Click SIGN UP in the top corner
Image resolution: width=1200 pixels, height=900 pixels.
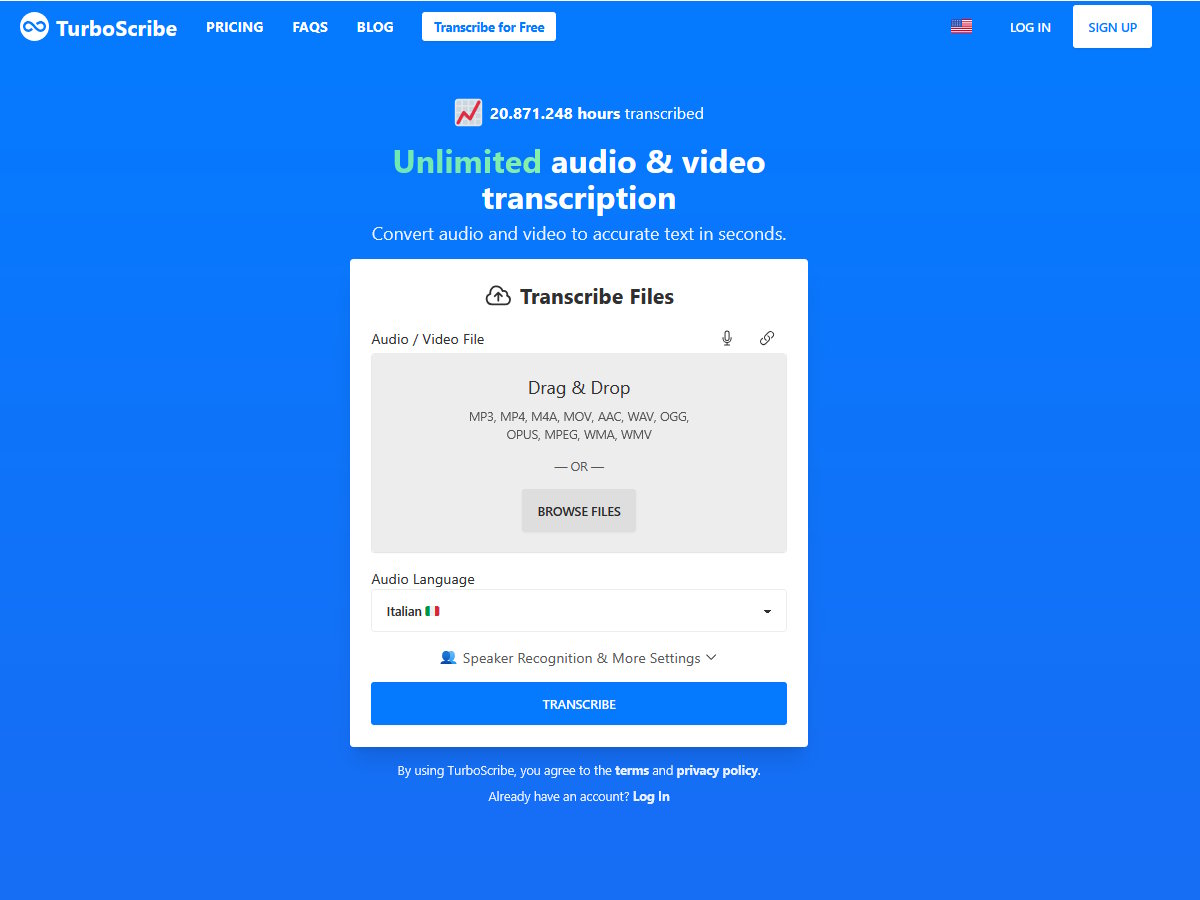(1112, 27)
